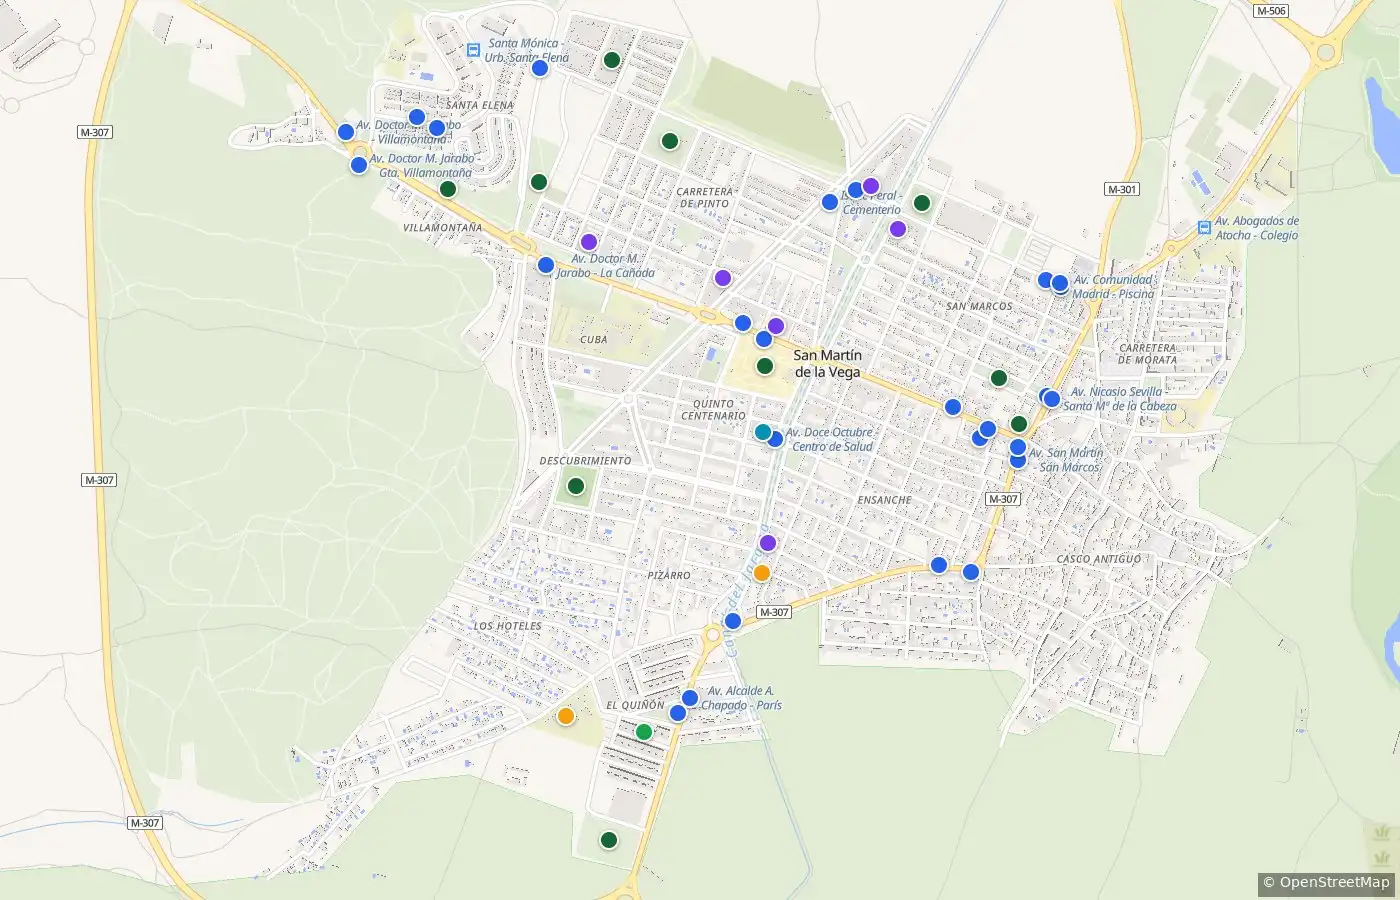Select the dark green marker in Villamontaña
The height and width of the screenshot is (900, 1400).
[x=448, y=189]
